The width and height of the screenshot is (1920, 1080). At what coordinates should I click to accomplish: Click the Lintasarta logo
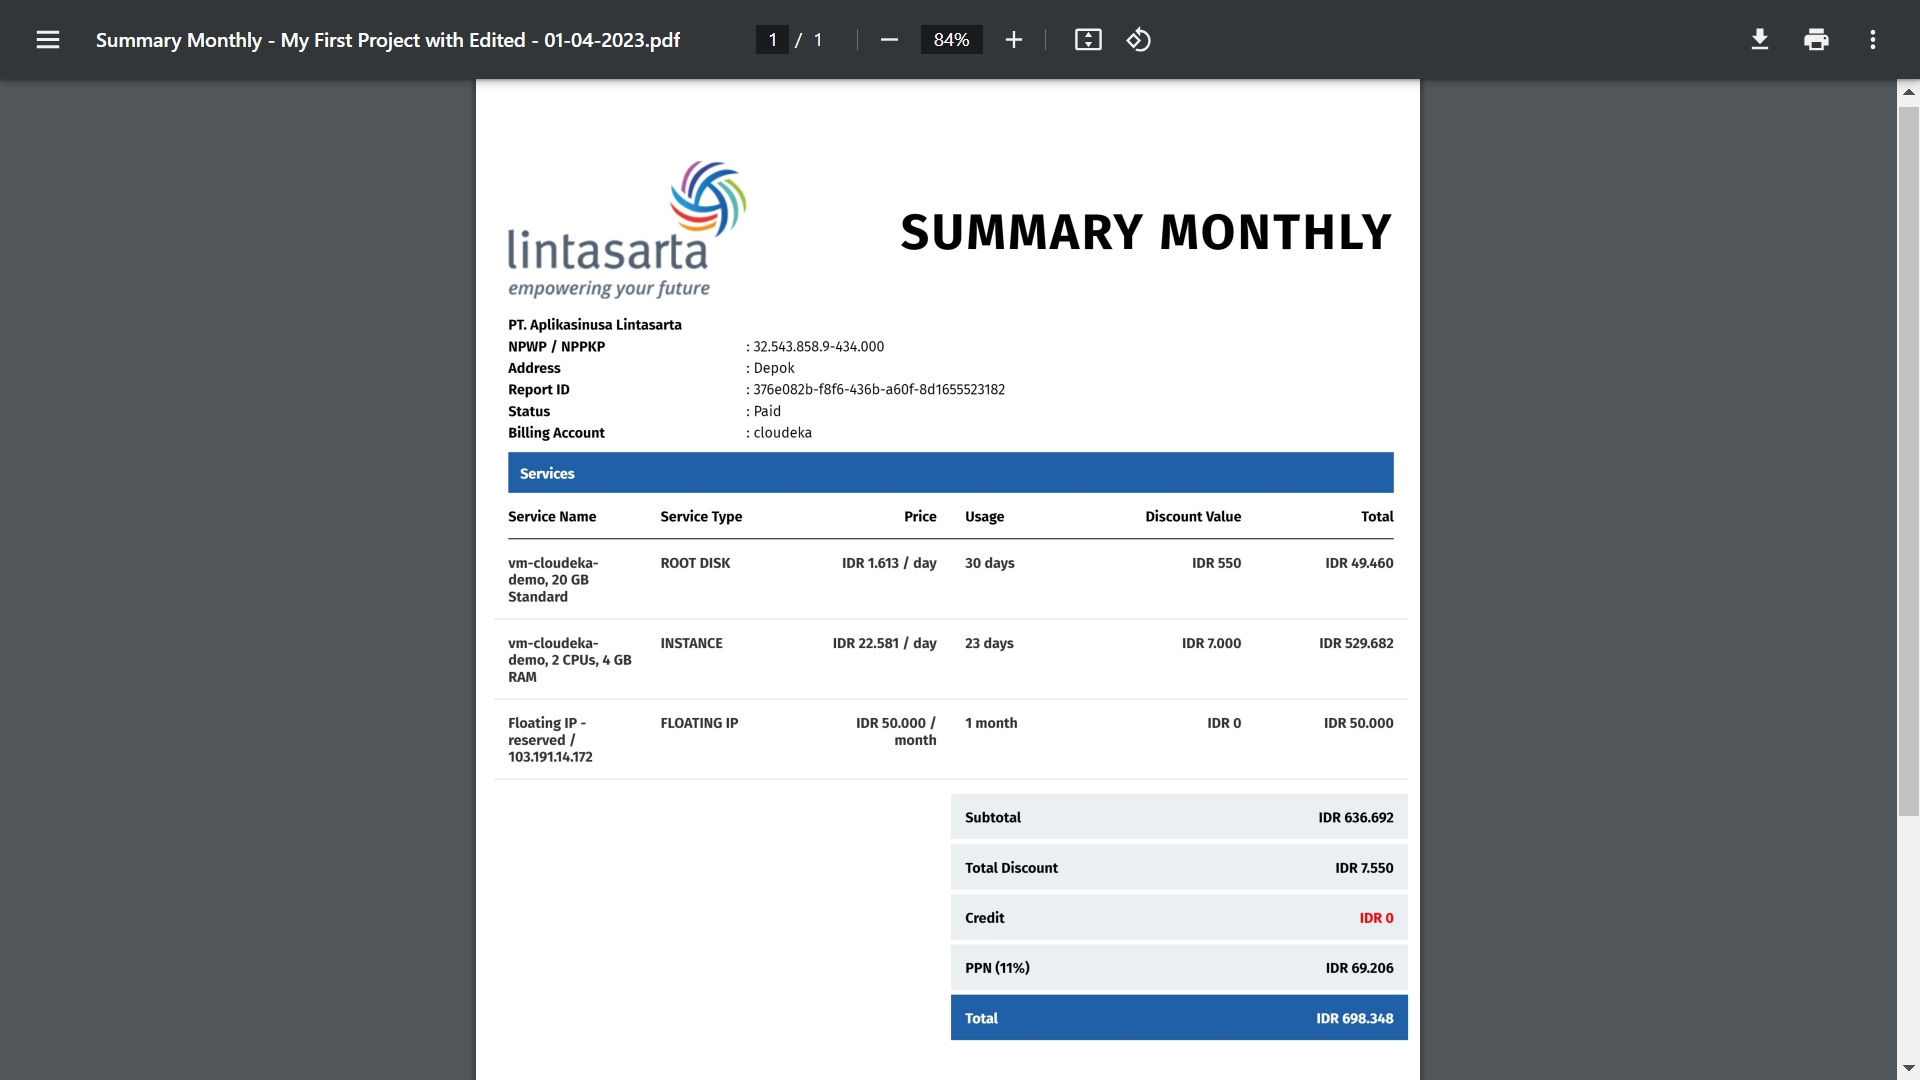point(627,230)
